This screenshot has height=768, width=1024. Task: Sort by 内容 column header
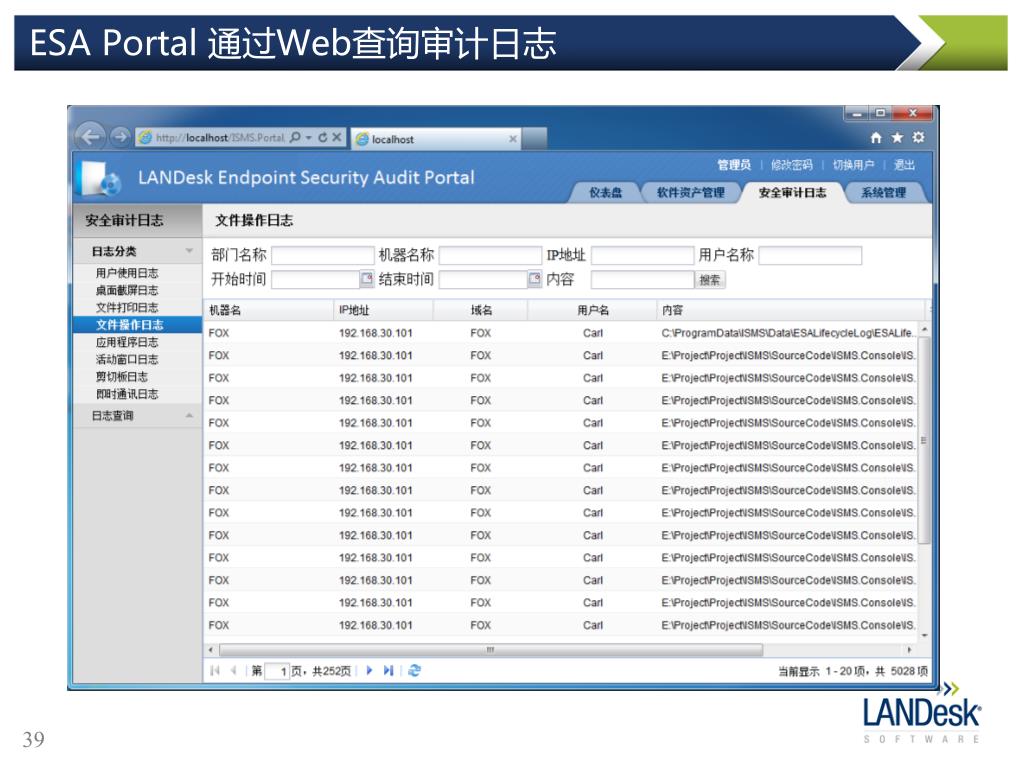[x=792, y=310]
